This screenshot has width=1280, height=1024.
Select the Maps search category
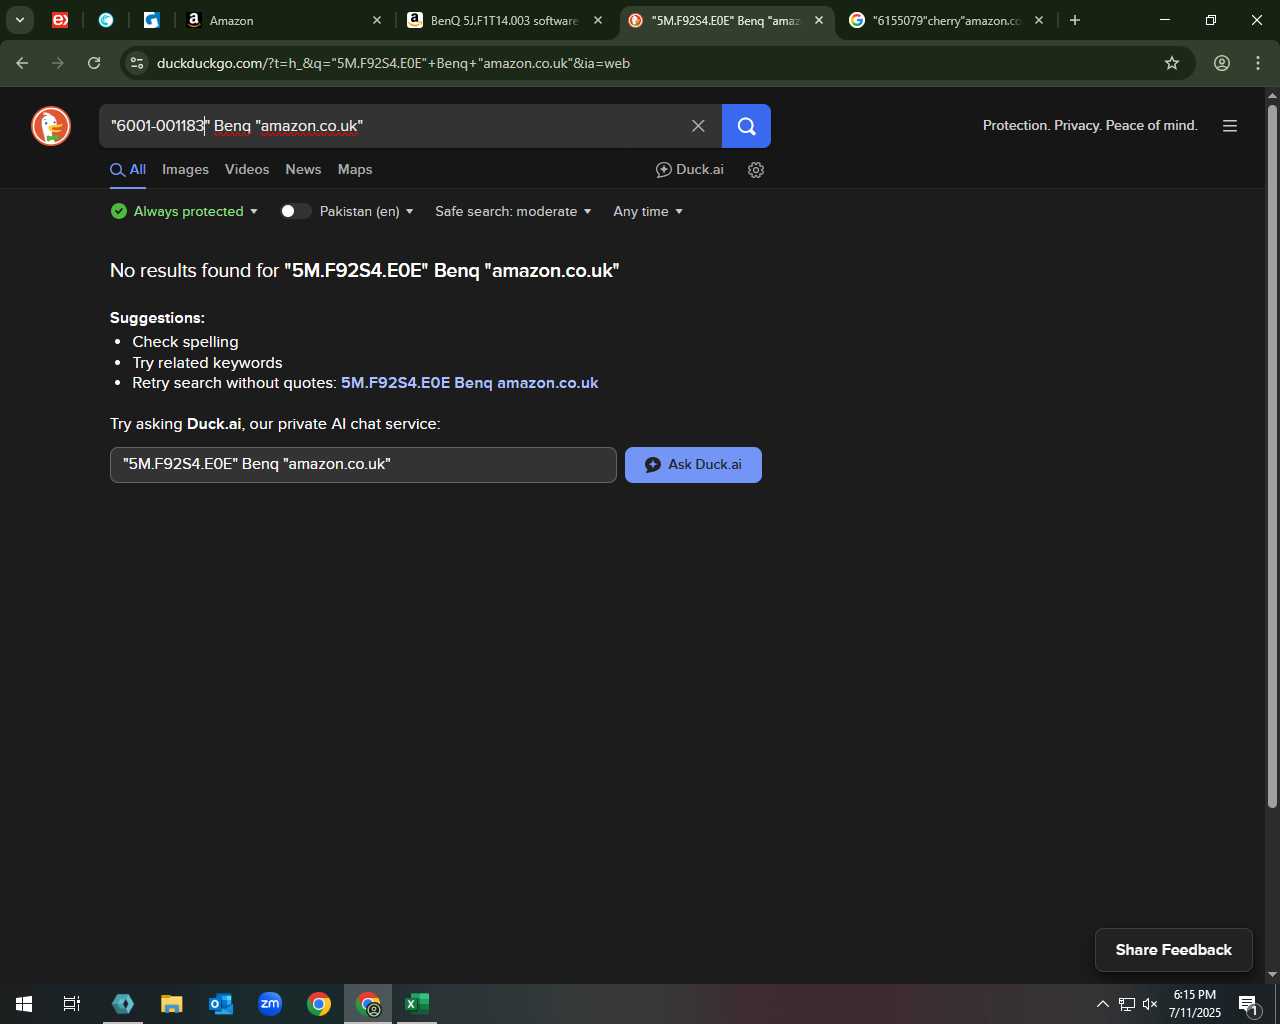pyautogui.click(x=355, y=170)
